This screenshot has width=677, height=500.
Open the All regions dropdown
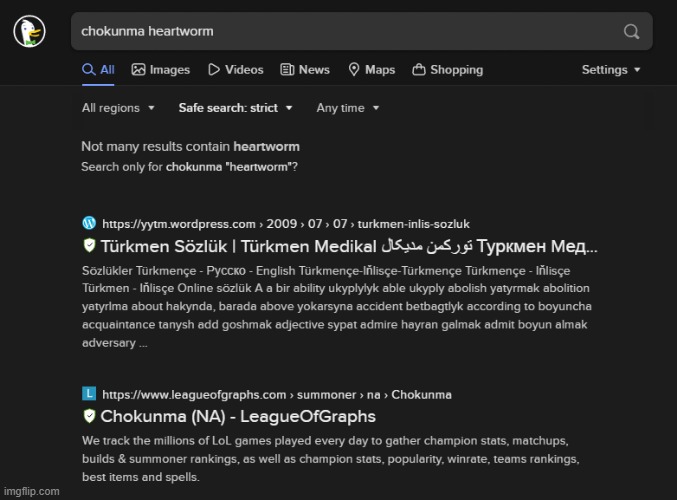tap(118, 108)
